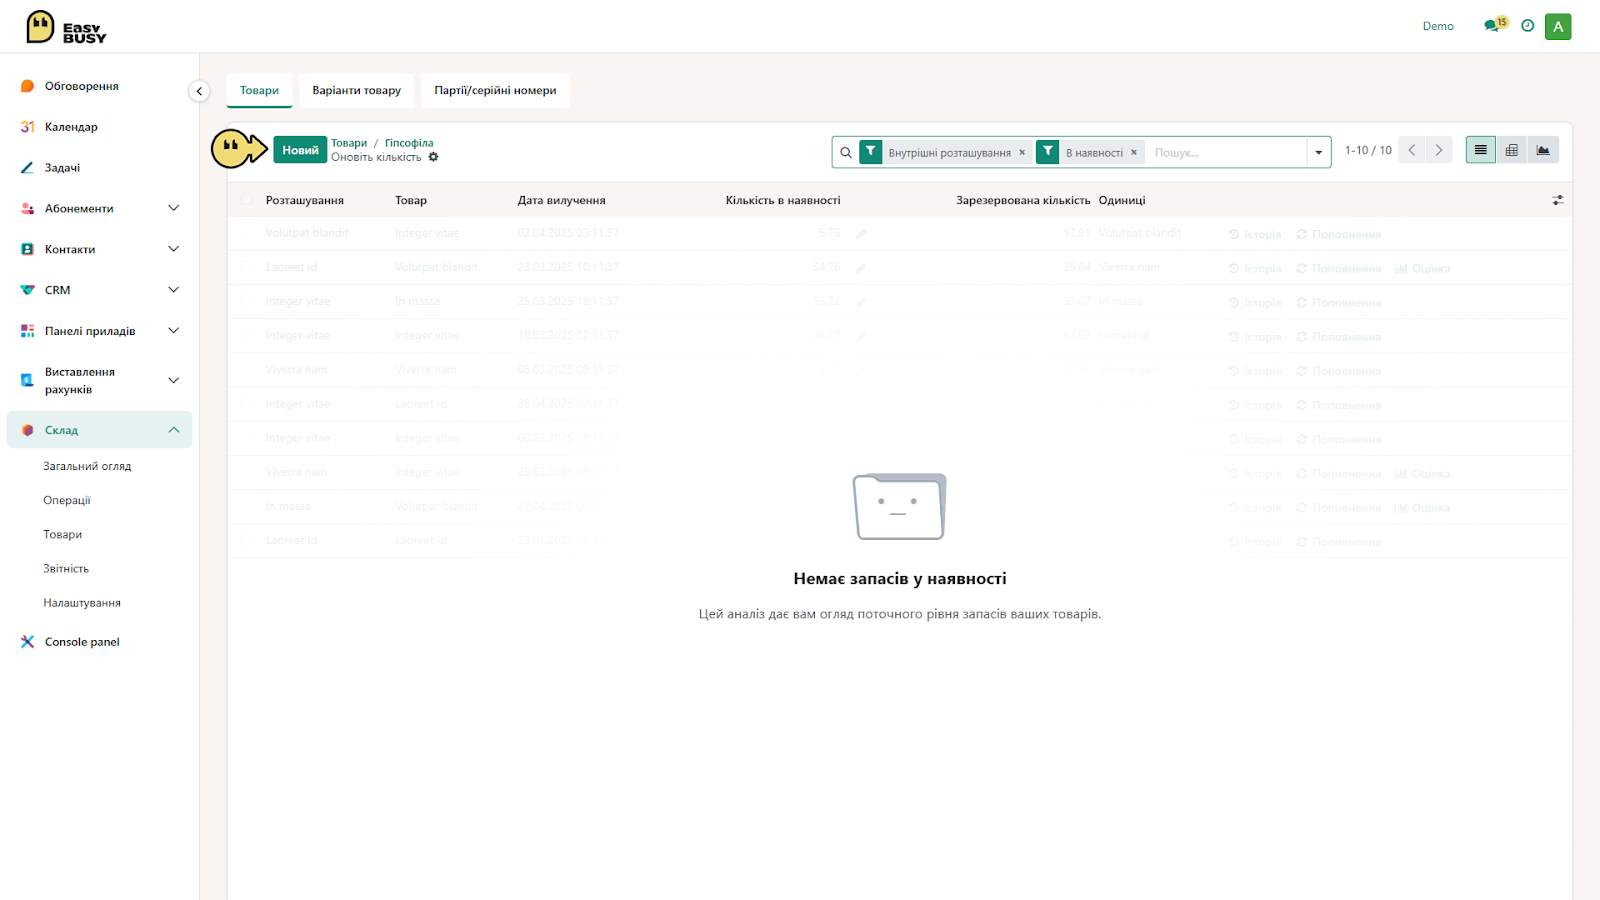The image size is (1600, 900).
Task: Sort by the Кількість в наявності column header
Action: pos(783,200)
